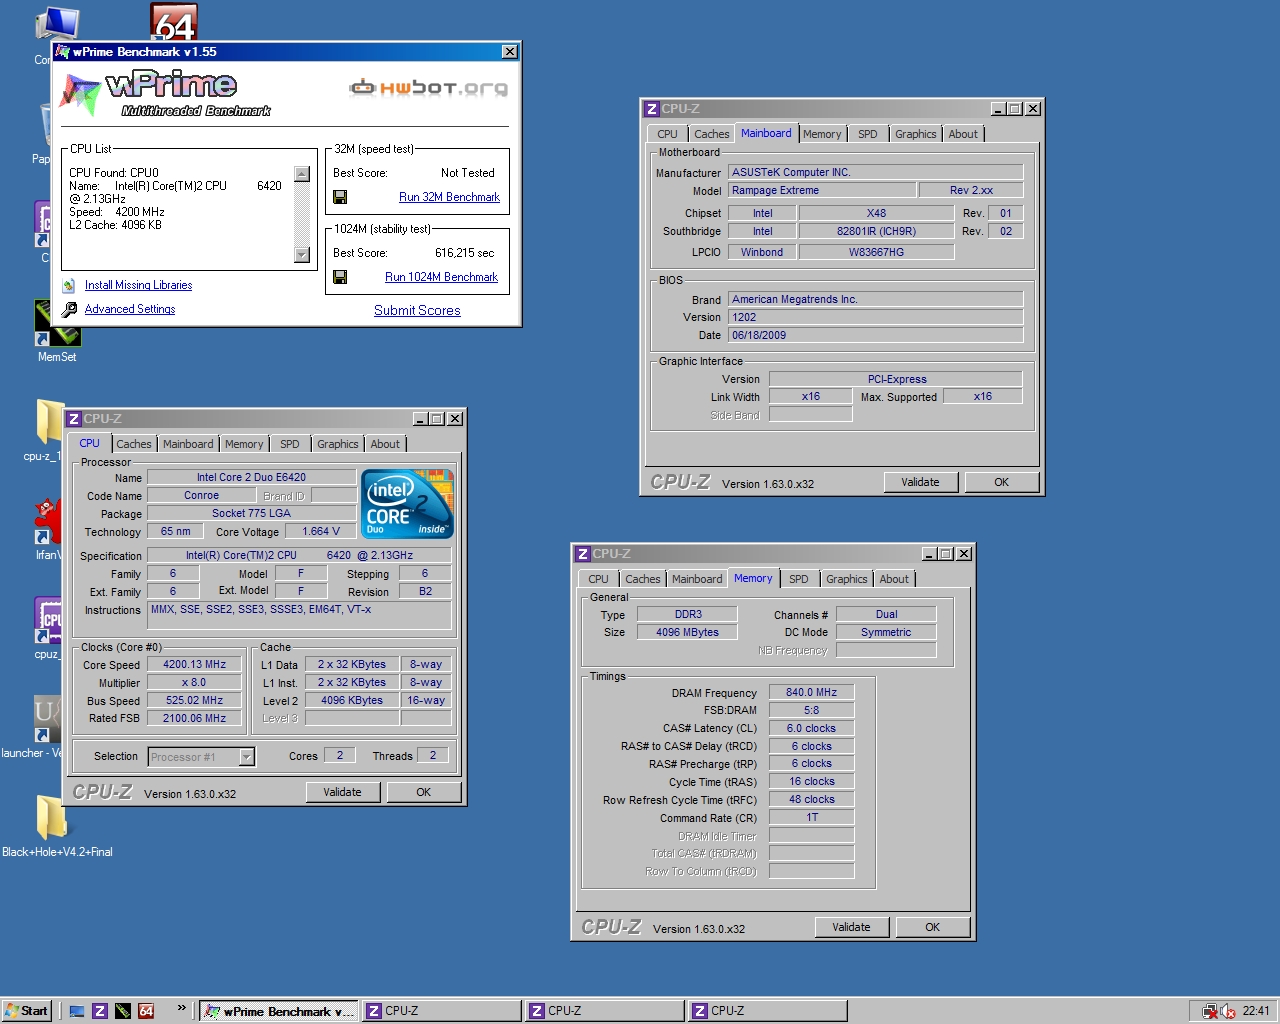This screenshot has height=1024, width=1280.
Task: Click the Submit Scores link
Action: [417, 311]
